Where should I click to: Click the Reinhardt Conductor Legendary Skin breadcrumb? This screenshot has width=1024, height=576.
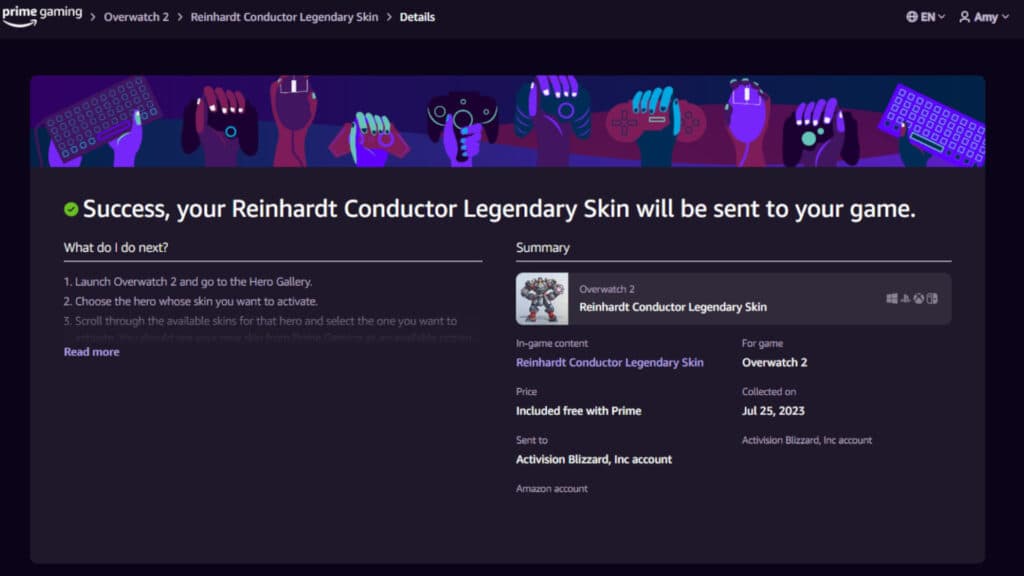pyautogui.click(x=284, y=16)
